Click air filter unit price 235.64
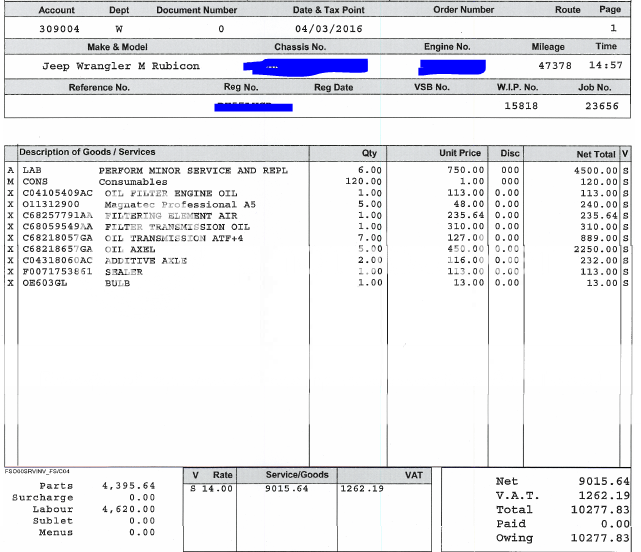641x552 pixels. 466,215
